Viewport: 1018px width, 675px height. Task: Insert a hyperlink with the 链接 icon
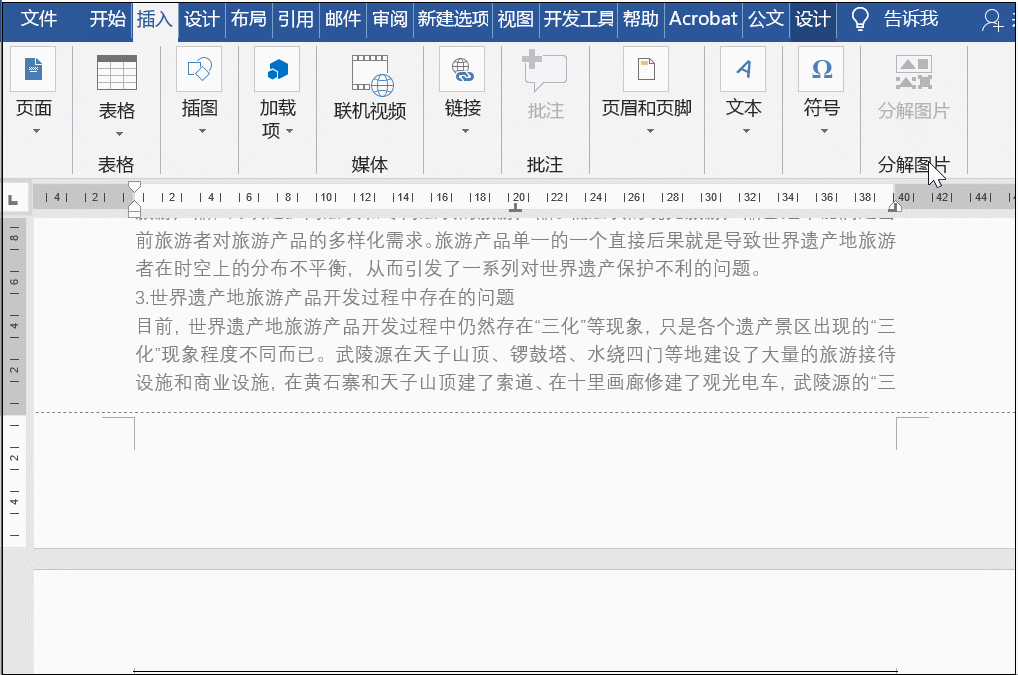(x=462, y=70)
